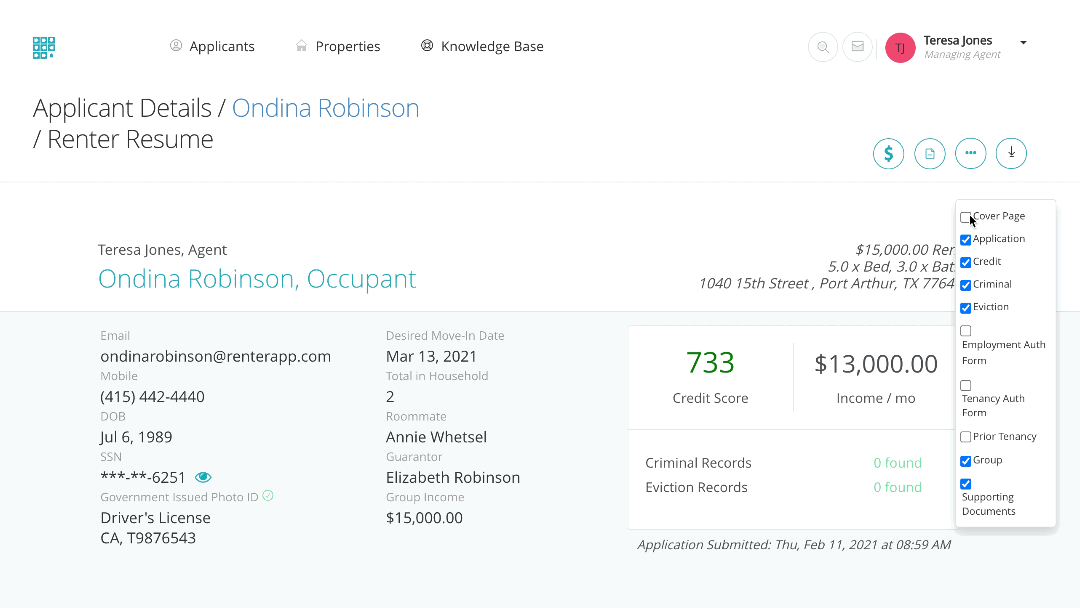Open the search icon in header
1080x608 pixels.
[822, 47]
